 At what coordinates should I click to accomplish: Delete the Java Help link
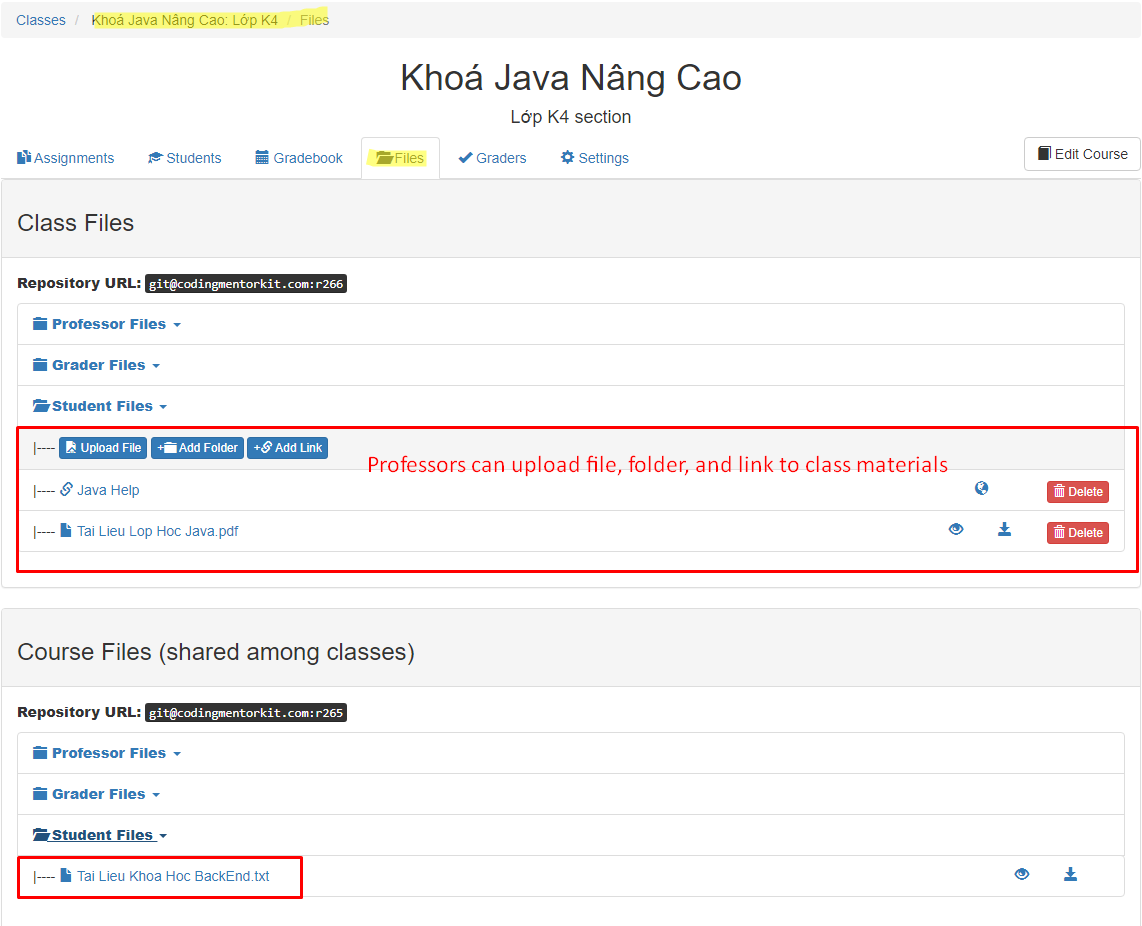coord(1078,492)
